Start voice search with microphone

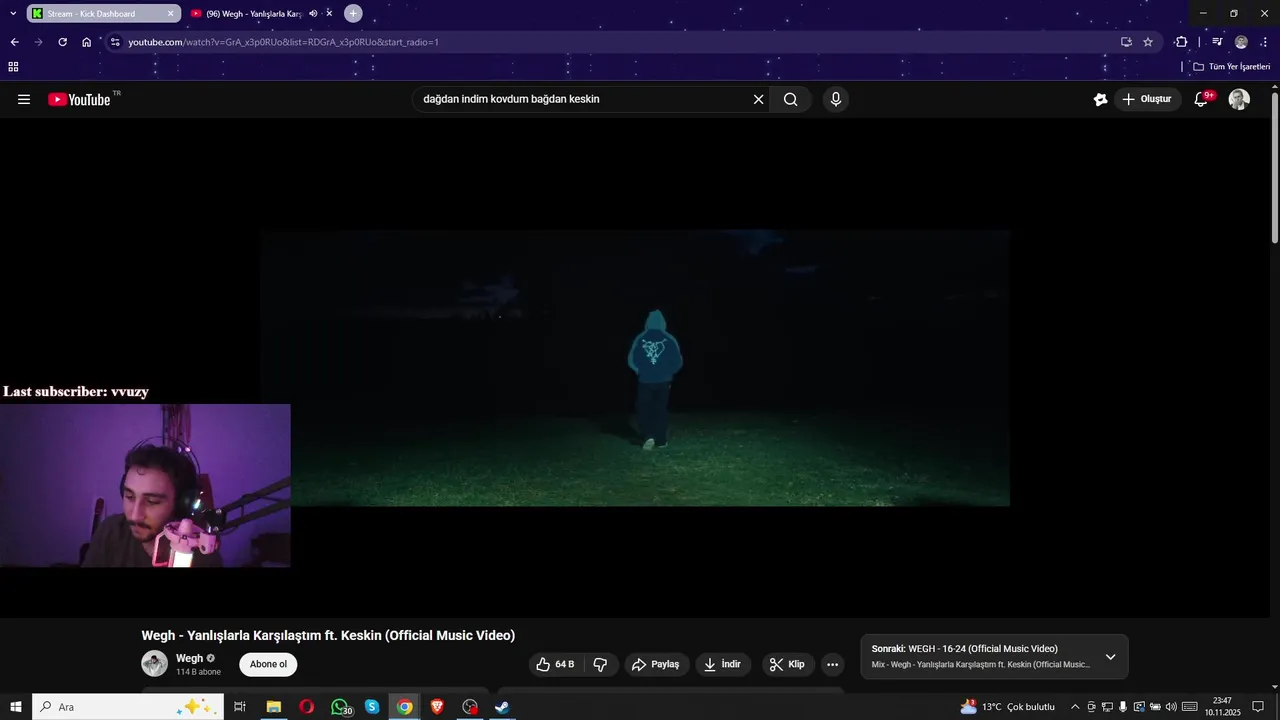tap(836, 99)
